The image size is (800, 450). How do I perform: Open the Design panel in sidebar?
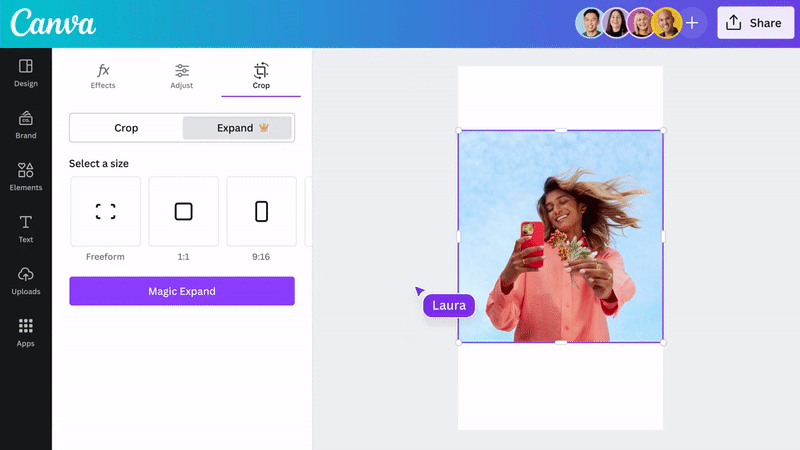tap(26, 73)
